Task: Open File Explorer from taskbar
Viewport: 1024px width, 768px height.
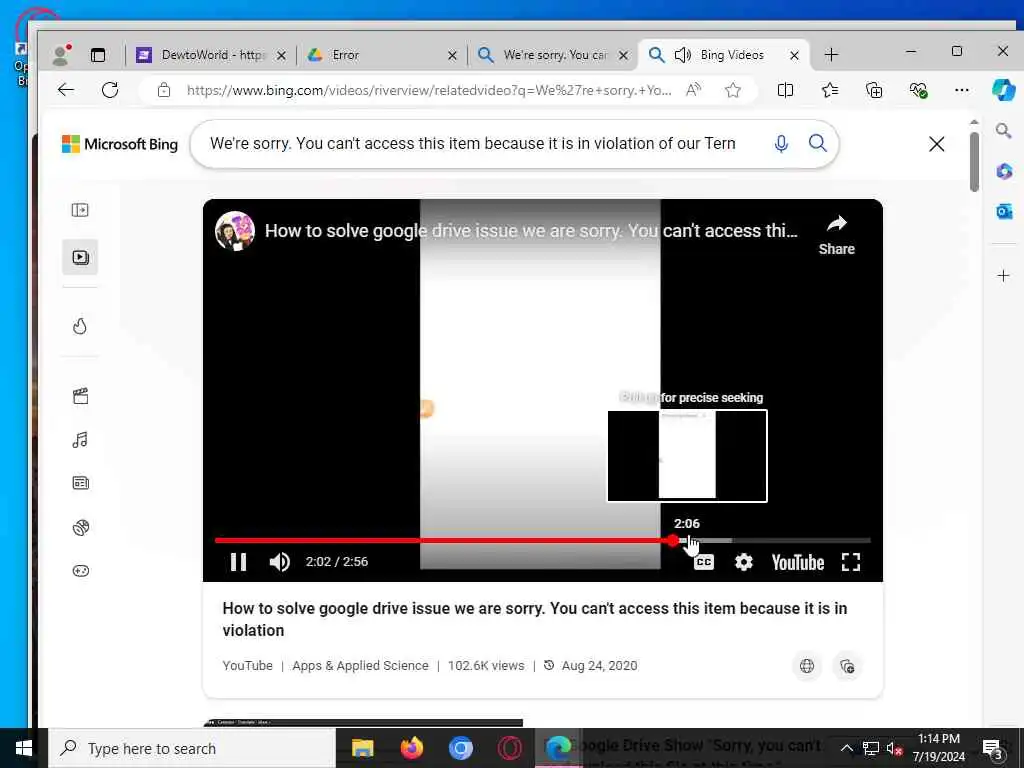Action: pos(362,748)
